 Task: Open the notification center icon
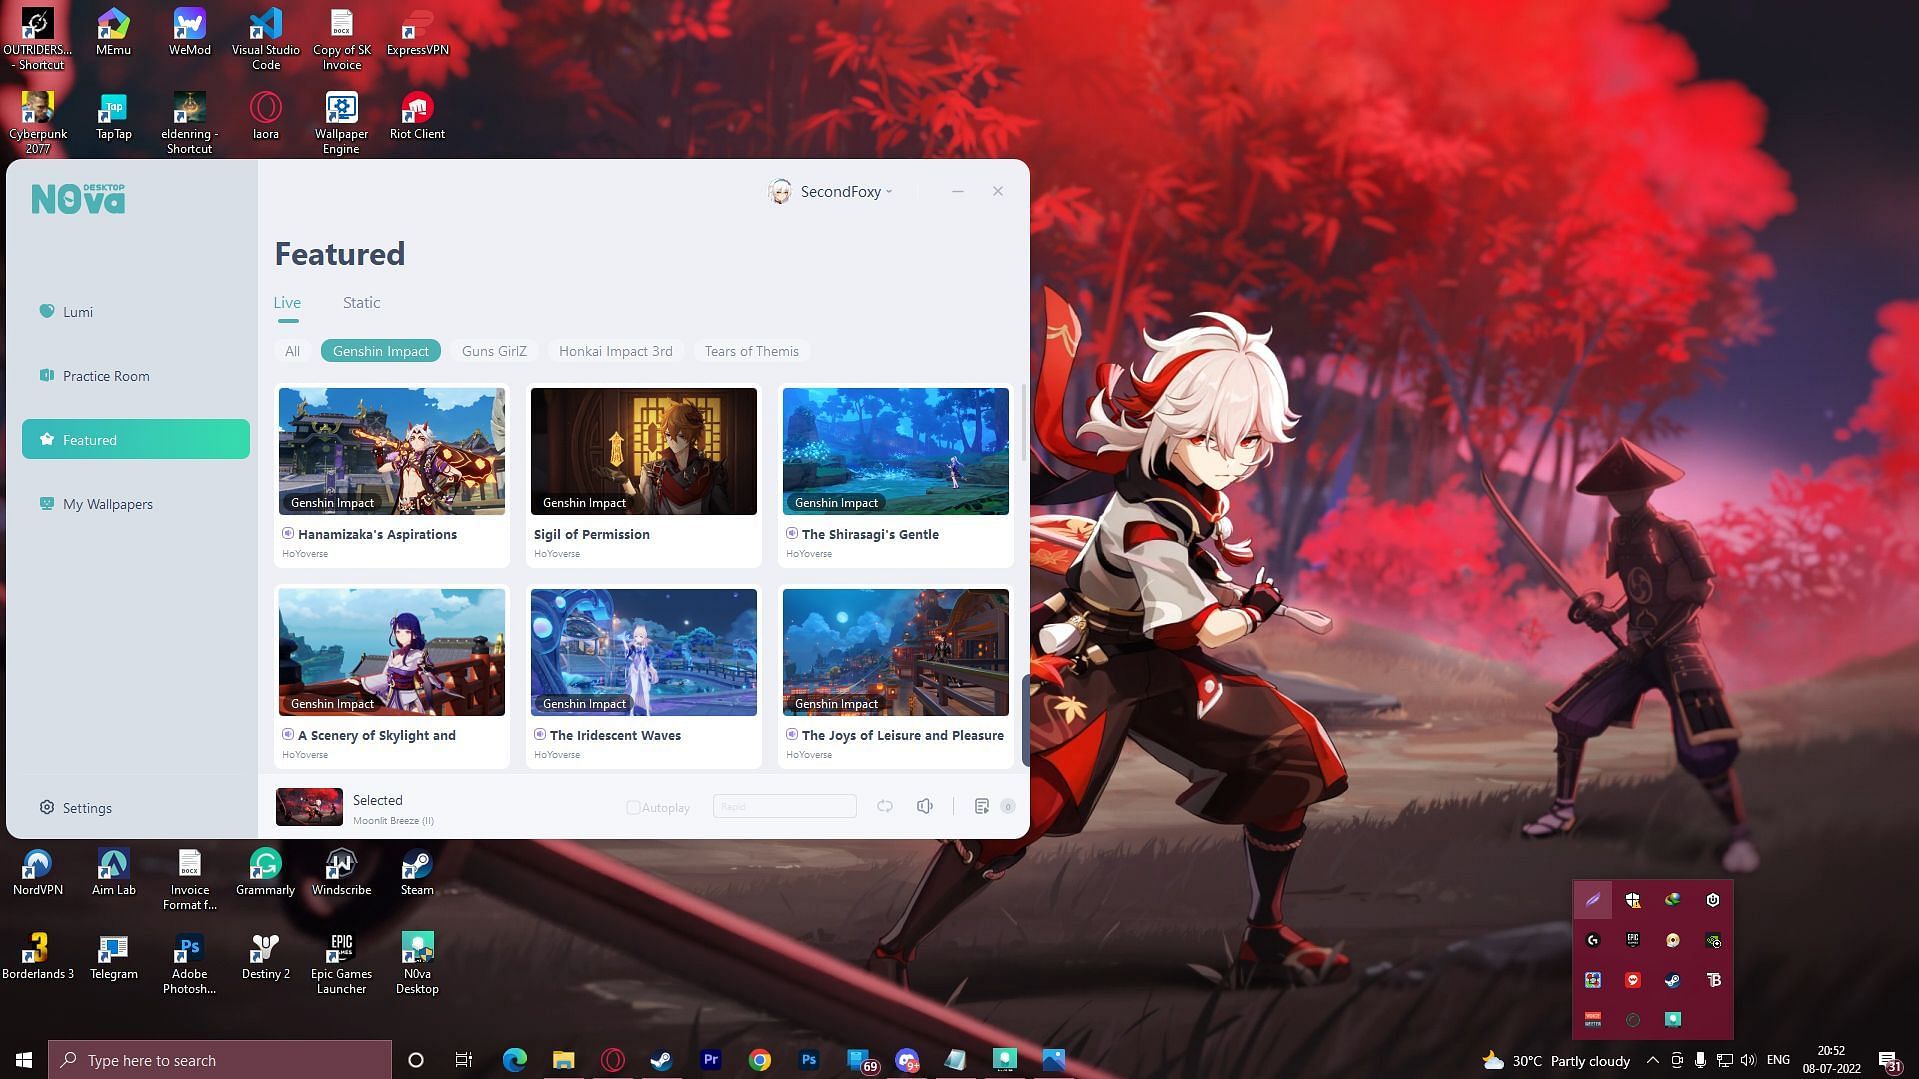pos(1889,1060)
